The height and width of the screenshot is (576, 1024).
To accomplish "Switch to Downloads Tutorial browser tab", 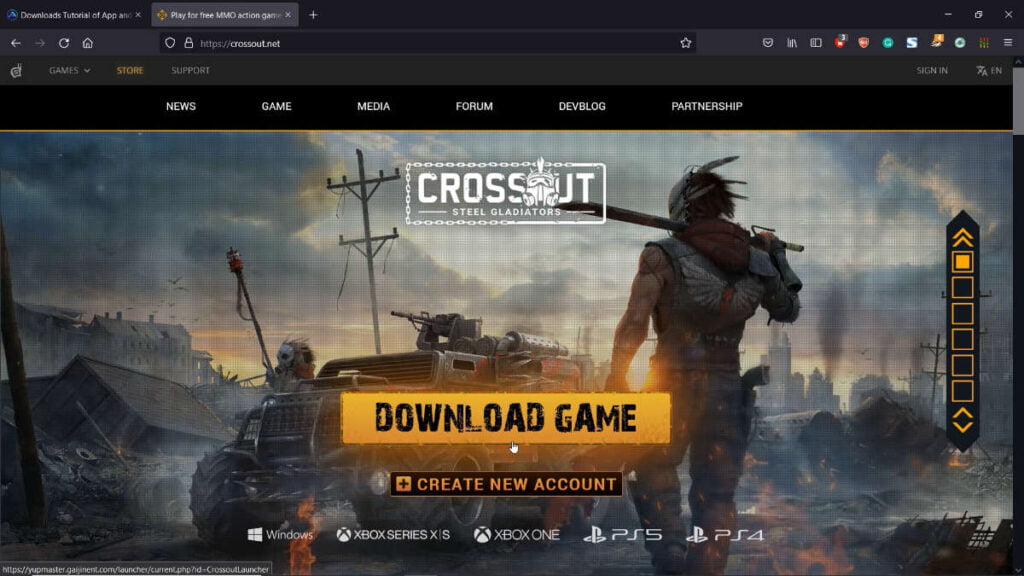I will [x=75, y=15].
